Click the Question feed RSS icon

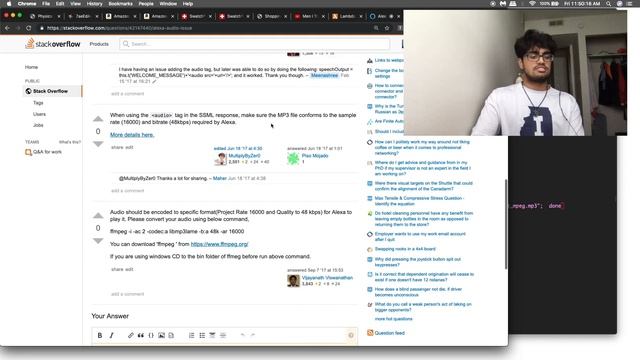370,333
